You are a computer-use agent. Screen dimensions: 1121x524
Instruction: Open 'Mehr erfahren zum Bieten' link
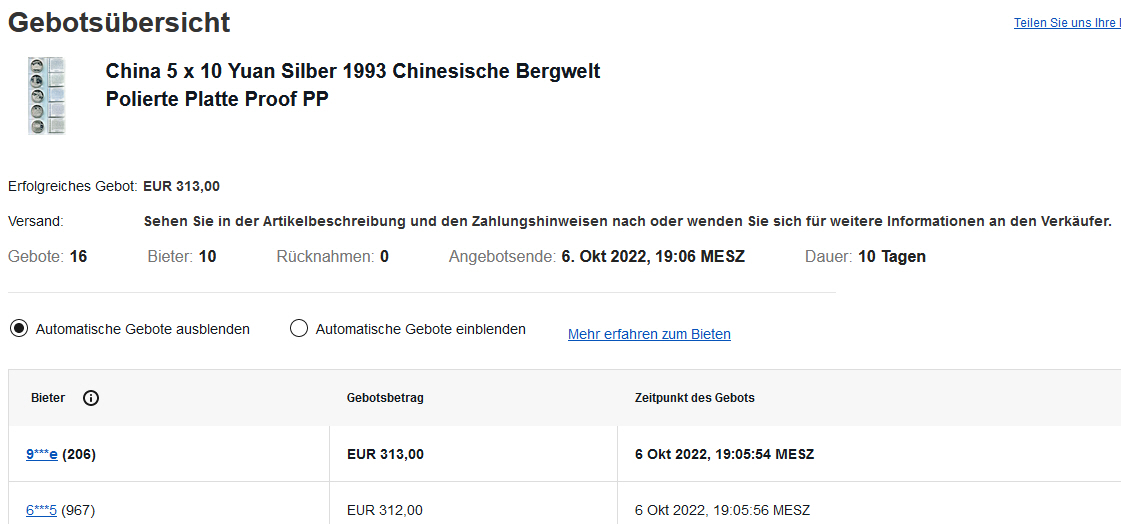point(649,334)
